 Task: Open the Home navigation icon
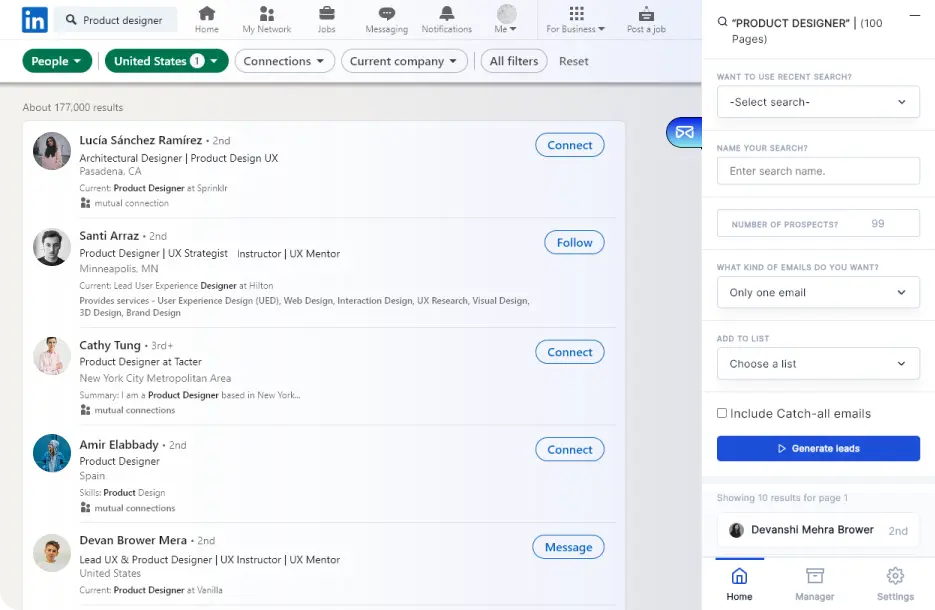[x=207, y=14]
